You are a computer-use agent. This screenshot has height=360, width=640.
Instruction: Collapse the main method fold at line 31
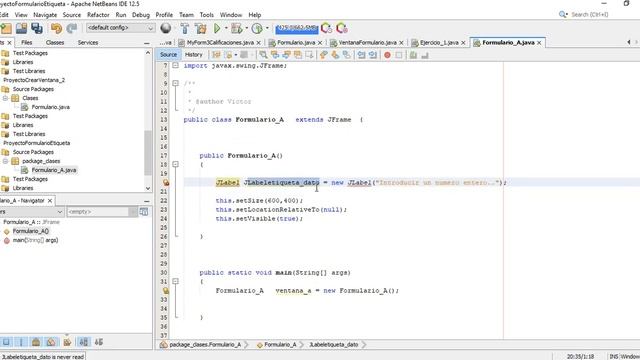tap(176, 281)
